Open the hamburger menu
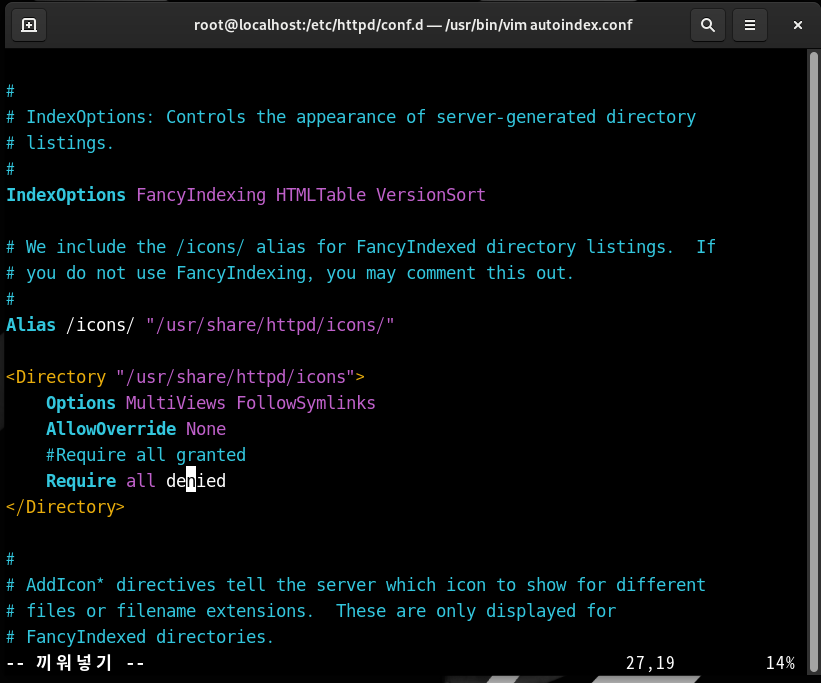Screen dimensions: 821x683 [x=750, y=25]
